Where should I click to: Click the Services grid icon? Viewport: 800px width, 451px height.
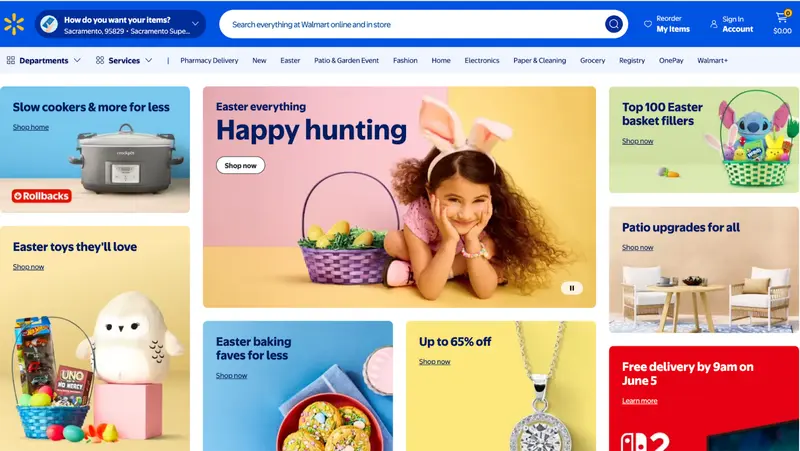[x=99, y=60]
